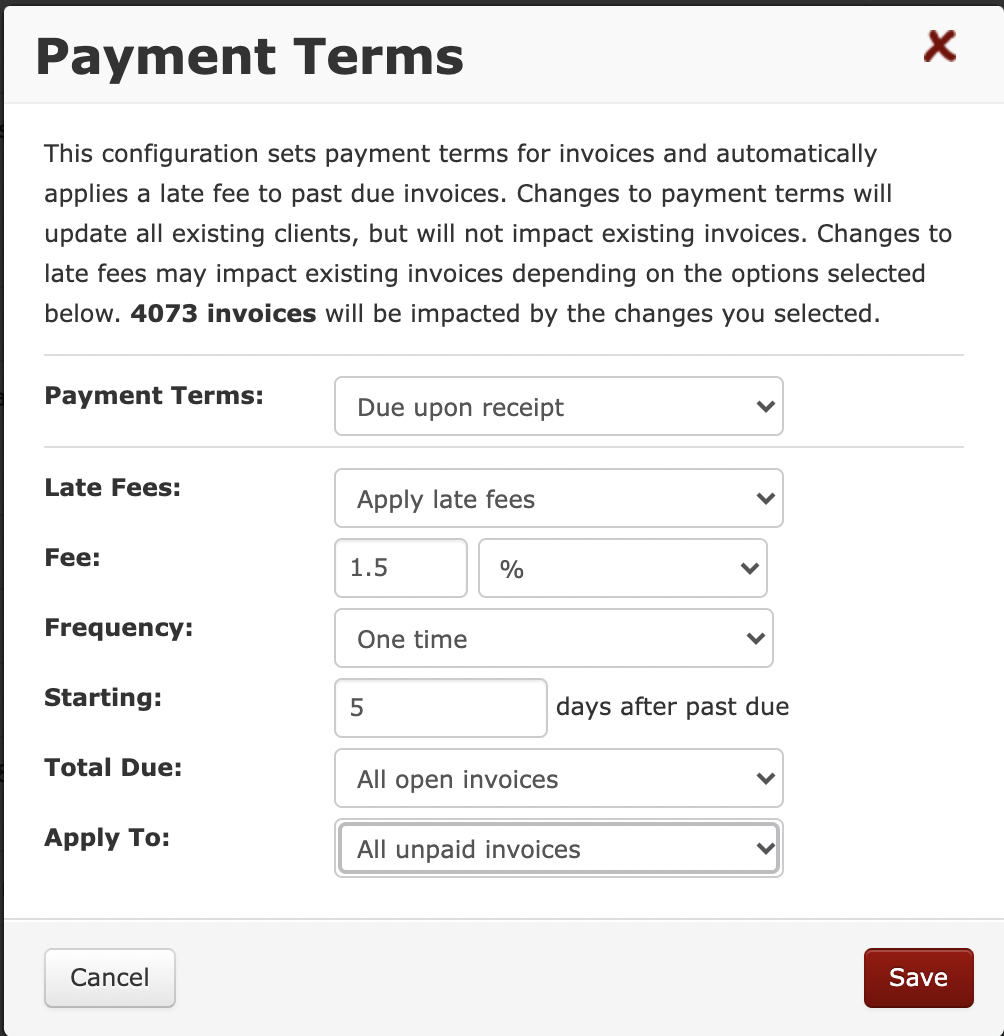Viewport: 1004px width, 1036px height.
Task: Click the Payment Terms dialog title
Action: pyautogui.click(x=250, y=57)
